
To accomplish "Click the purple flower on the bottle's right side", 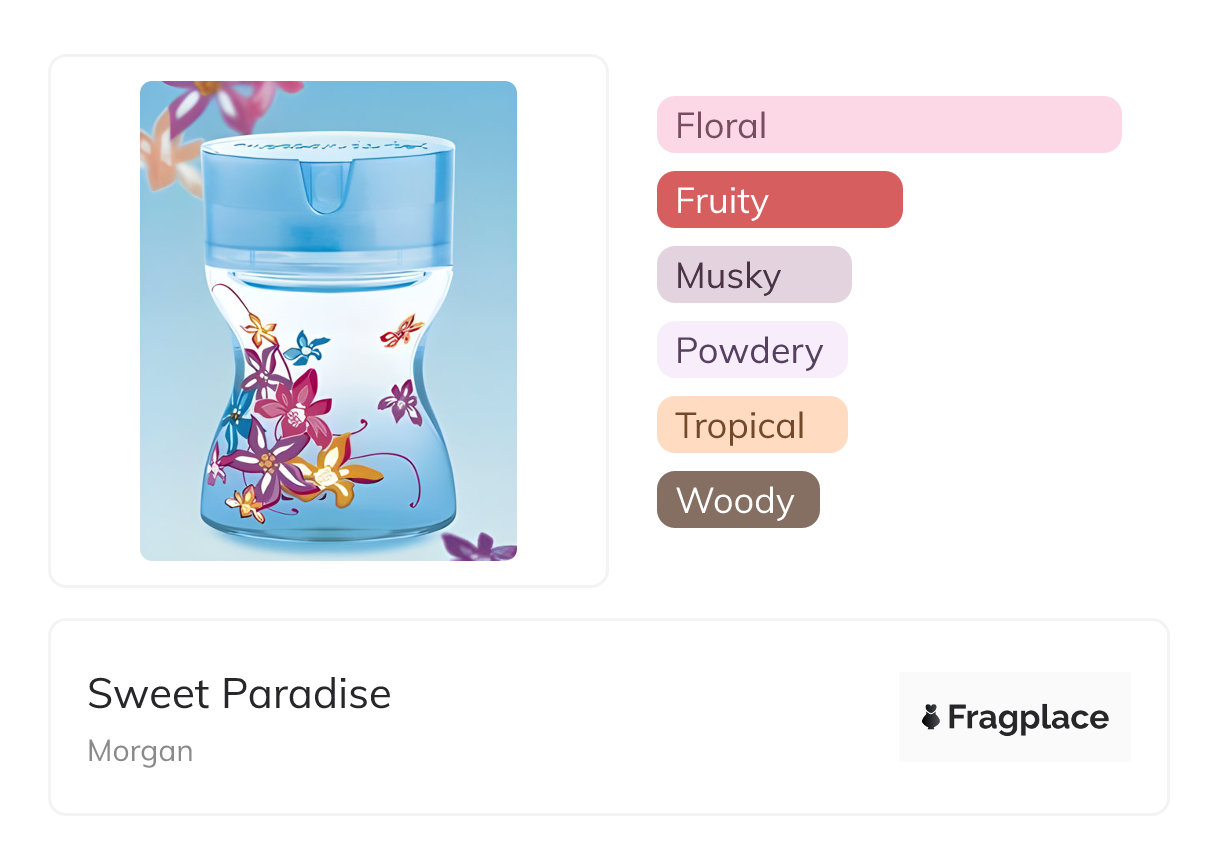I will click(401, 403).
